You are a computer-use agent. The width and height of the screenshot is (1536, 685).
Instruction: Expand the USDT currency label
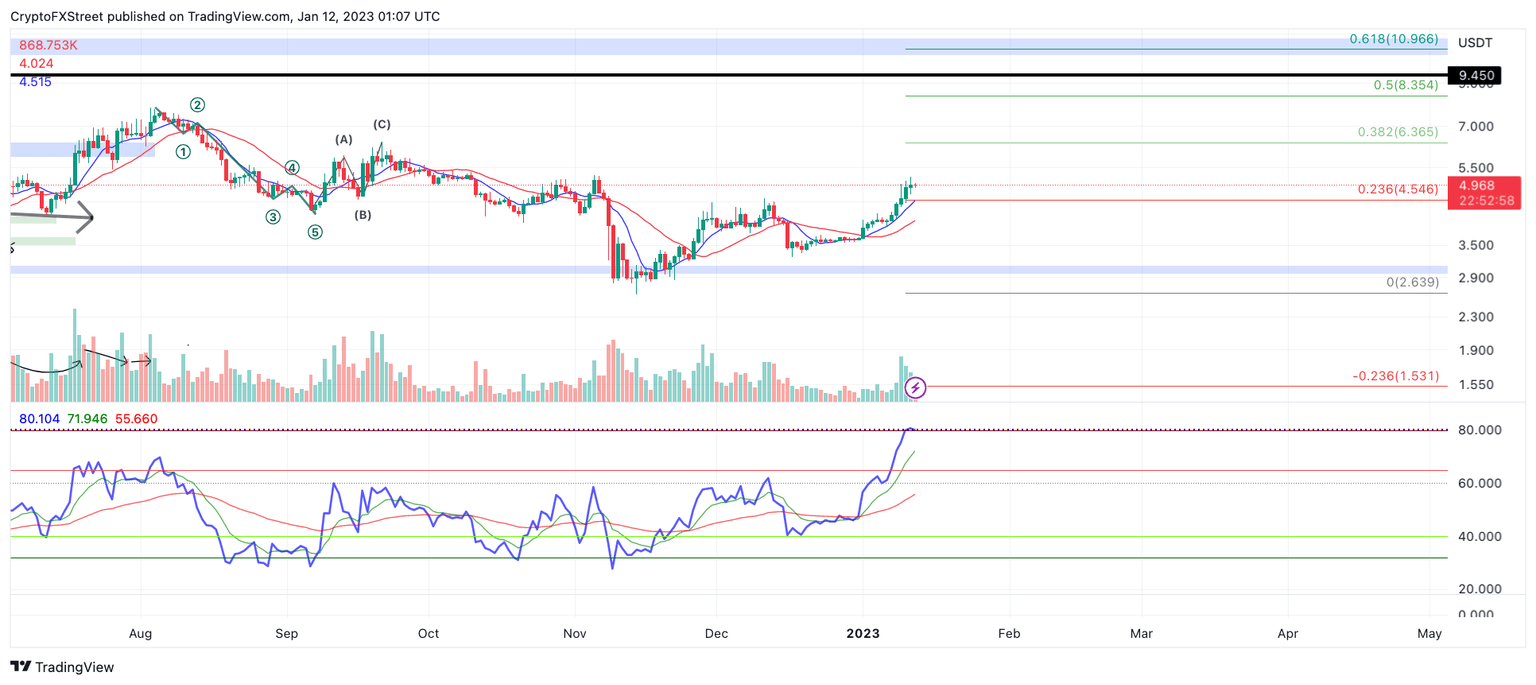[1477, 42]
